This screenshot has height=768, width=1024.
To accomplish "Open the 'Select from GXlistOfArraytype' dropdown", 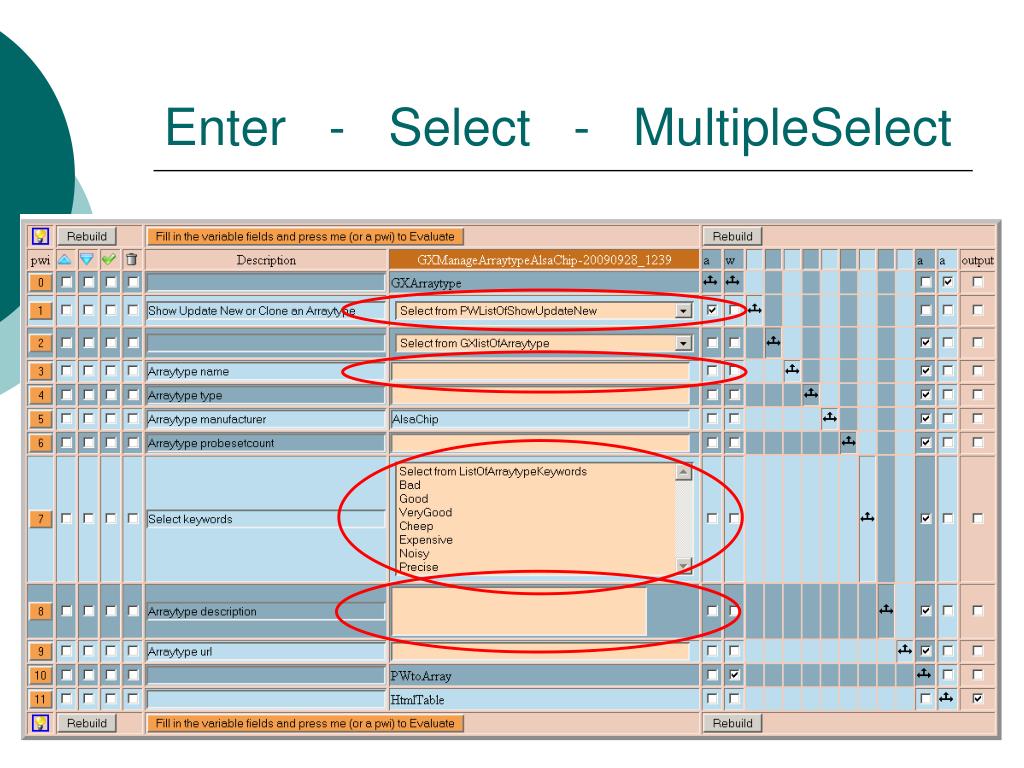I will [543, 343].
